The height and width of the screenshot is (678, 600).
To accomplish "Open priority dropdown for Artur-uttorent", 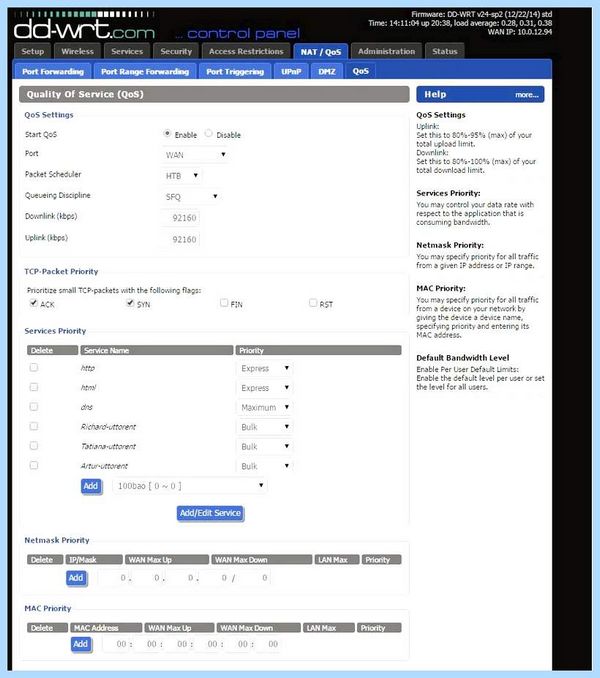I will point(265,466).
